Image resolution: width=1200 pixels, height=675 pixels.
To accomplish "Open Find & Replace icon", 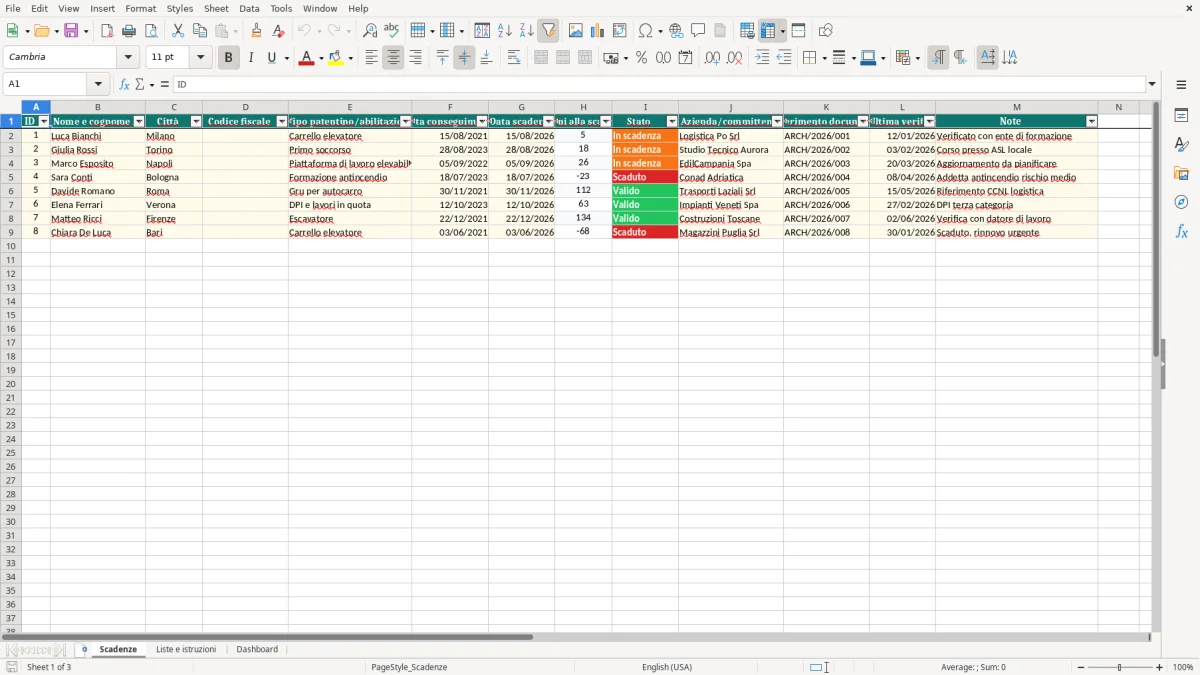I will tap(370, 31).
